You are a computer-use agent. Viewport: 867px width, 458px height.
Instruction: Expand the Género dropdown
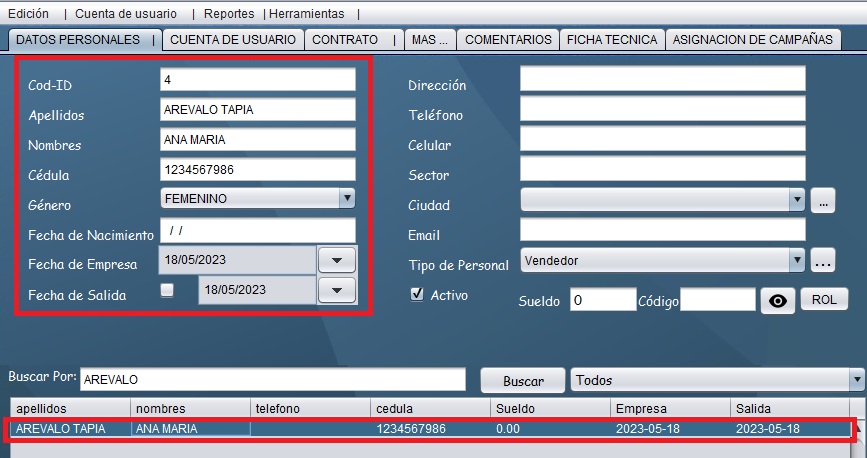tap(346, 199)
